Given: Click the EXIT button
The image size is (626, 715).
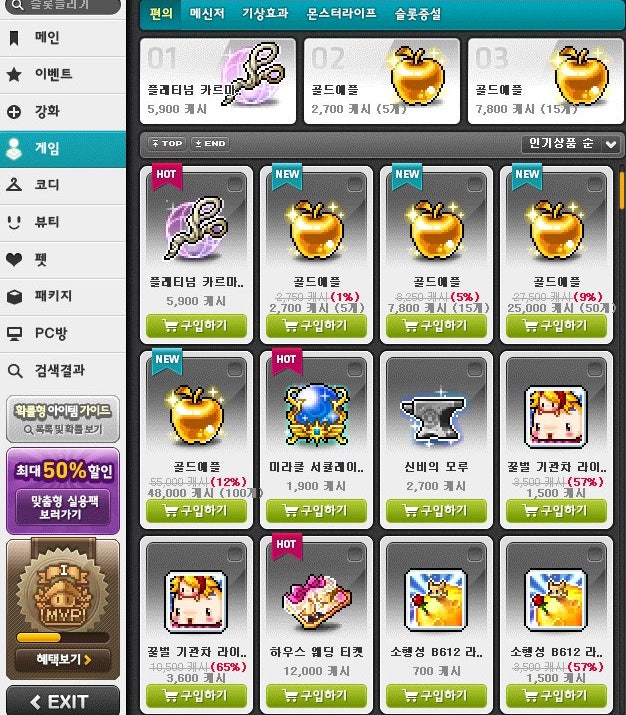Looking at the screenshot, I should (x=63, y=701).
